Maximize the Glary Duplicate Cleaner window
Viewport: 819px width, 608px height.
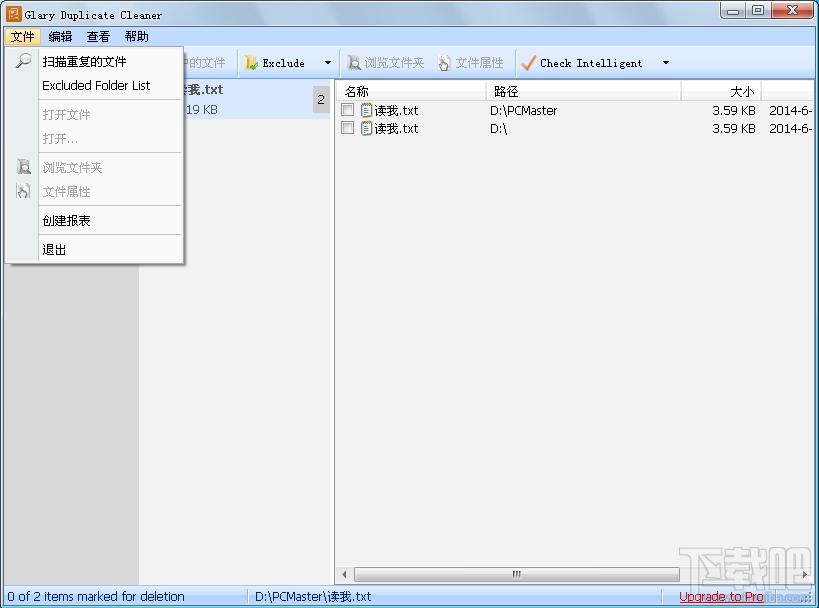[x=758, y=10]
